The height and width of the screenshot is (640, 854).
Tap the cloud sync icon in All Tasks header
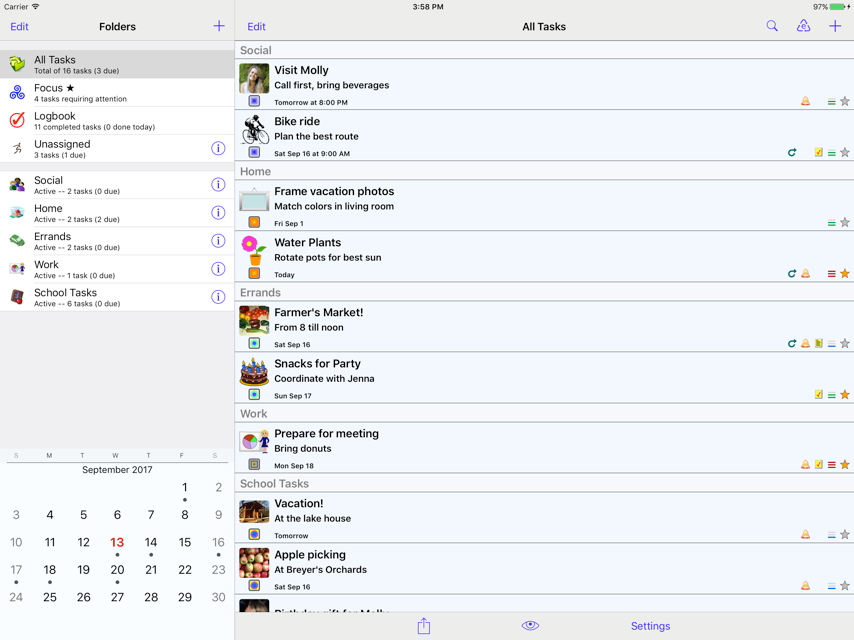803,26
